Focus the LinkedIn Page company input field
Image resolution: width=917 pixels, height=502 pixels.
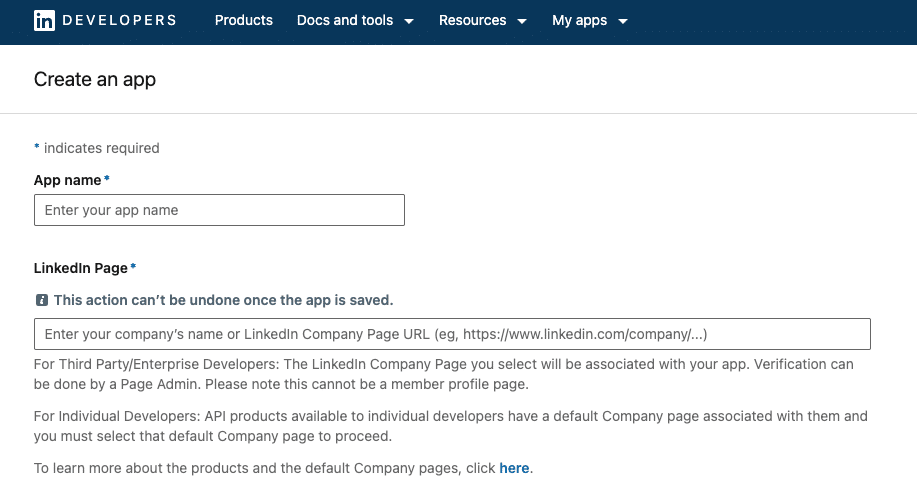[452, 334]
